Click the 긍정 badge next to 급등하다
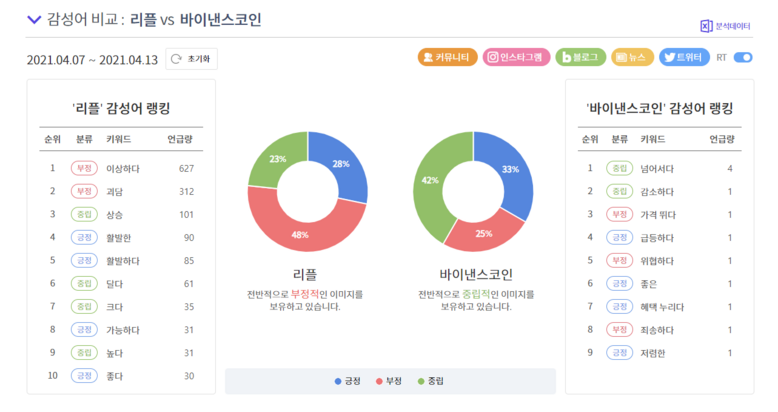The image size is (778, 412). pyautogui.click(x=619, y=237)
